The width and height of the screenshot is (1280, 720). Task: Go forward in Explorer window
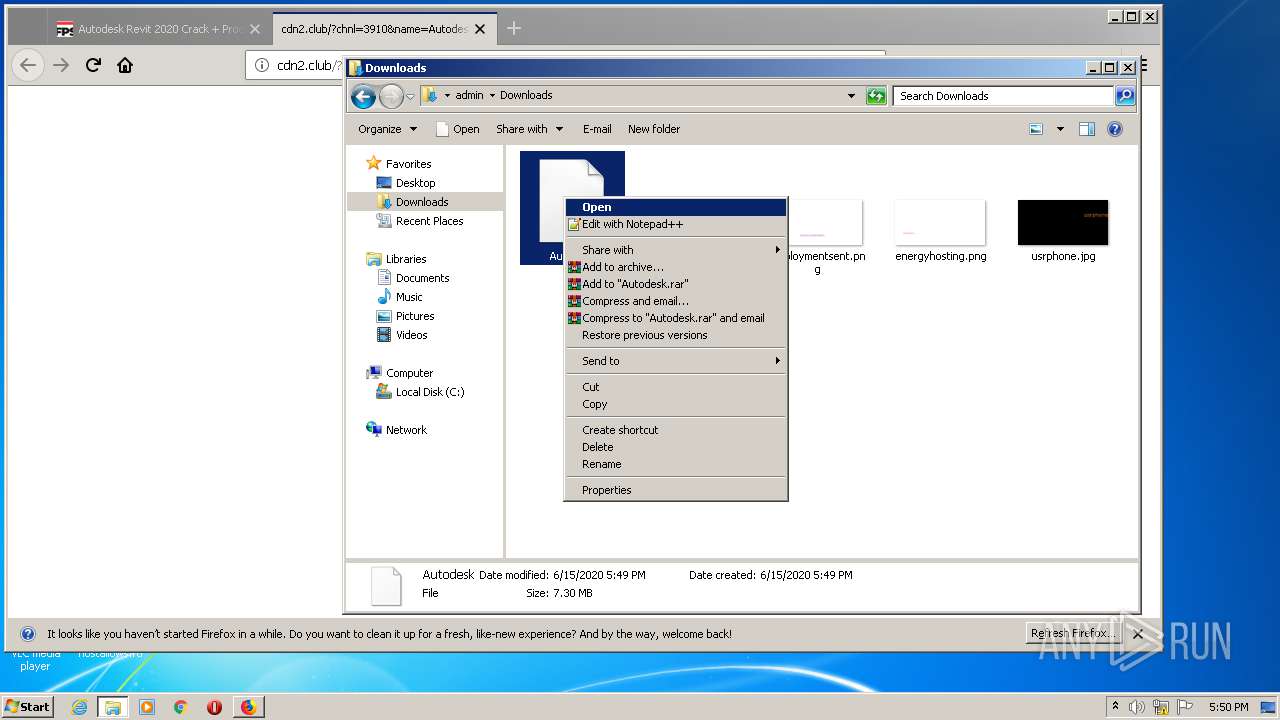(391, 96)
